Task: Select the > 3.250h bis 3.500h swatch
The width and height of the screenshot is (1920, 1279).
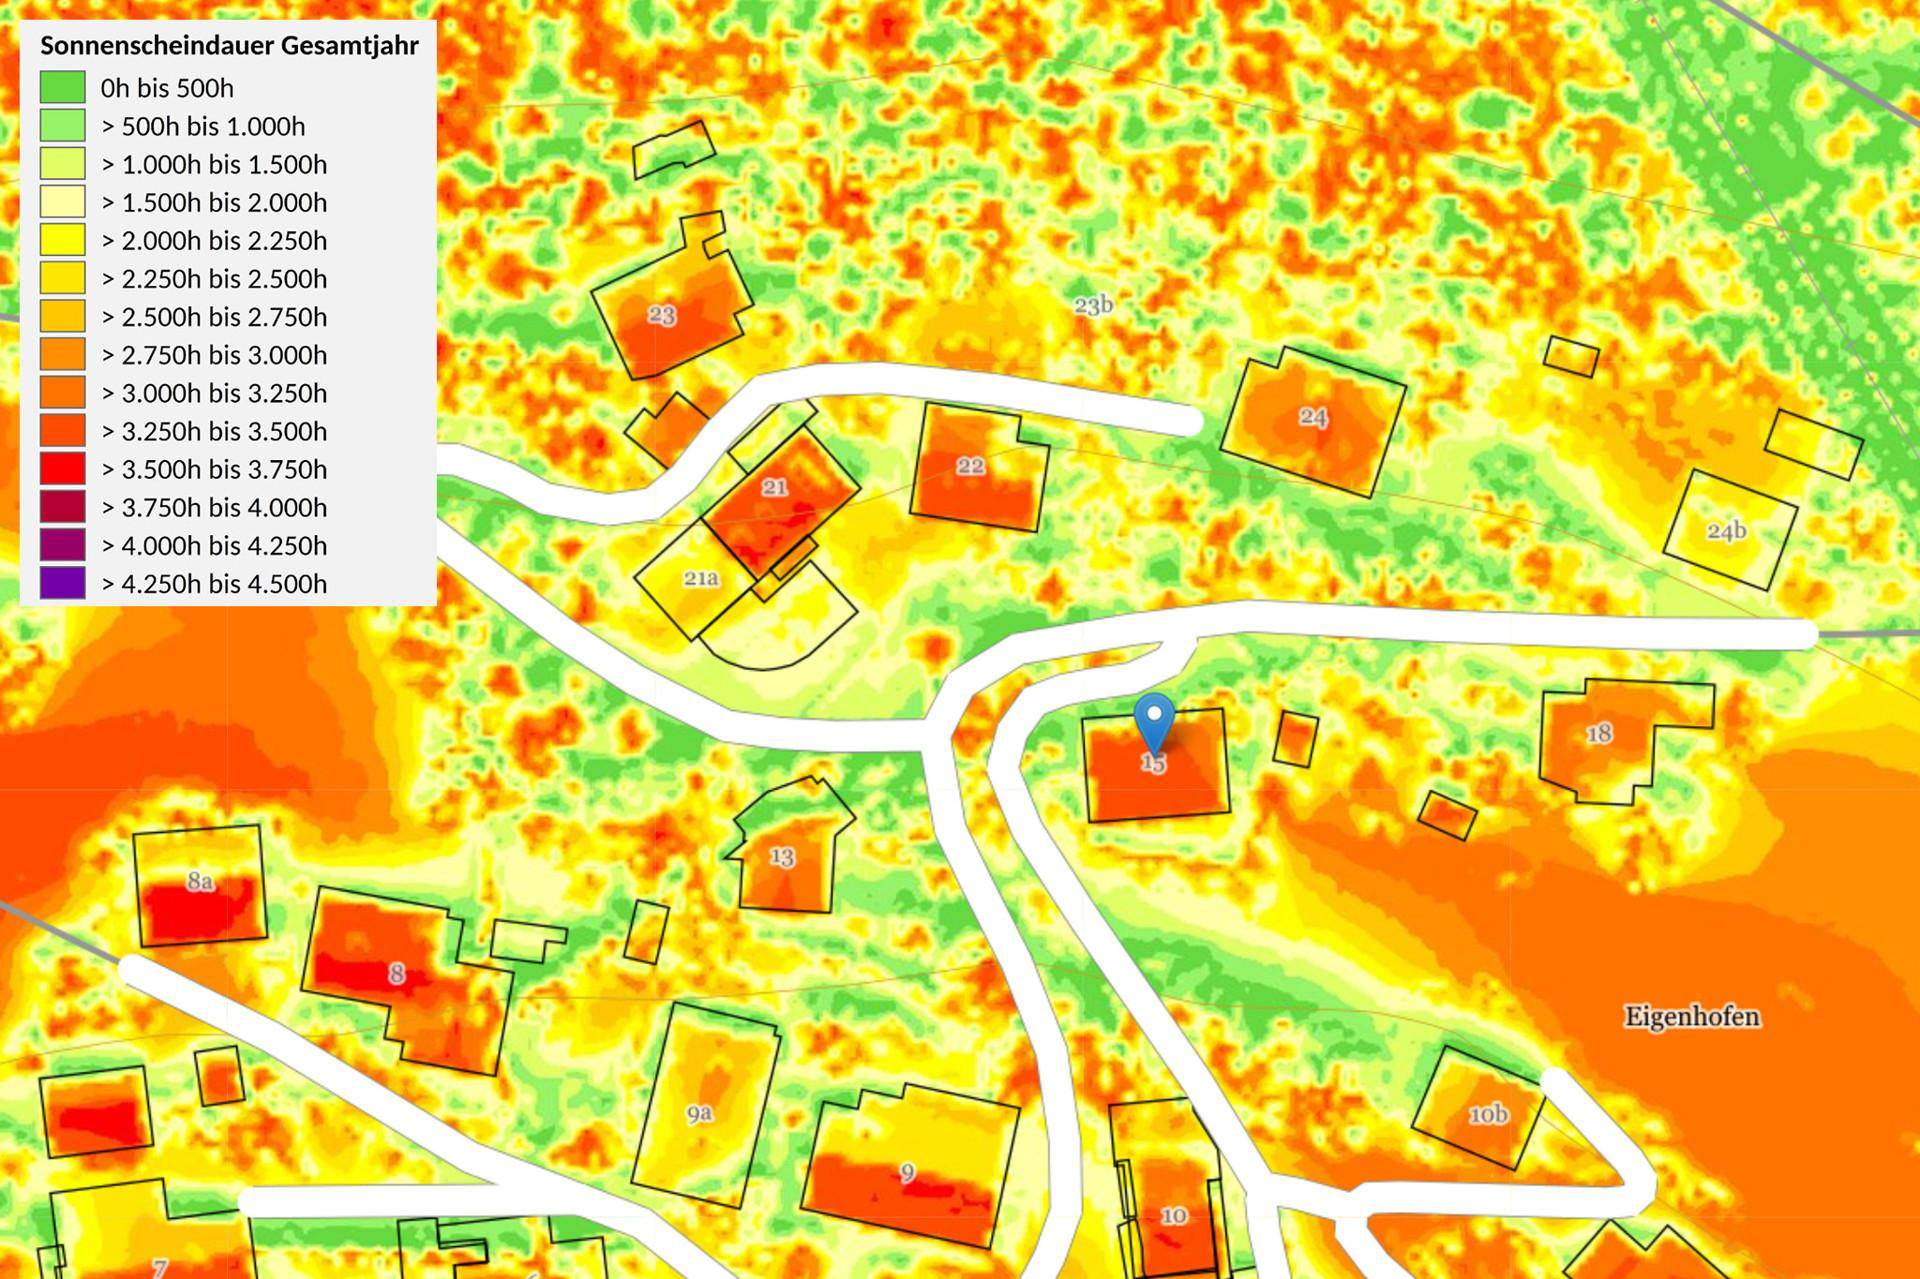Action: coord(62,430)
